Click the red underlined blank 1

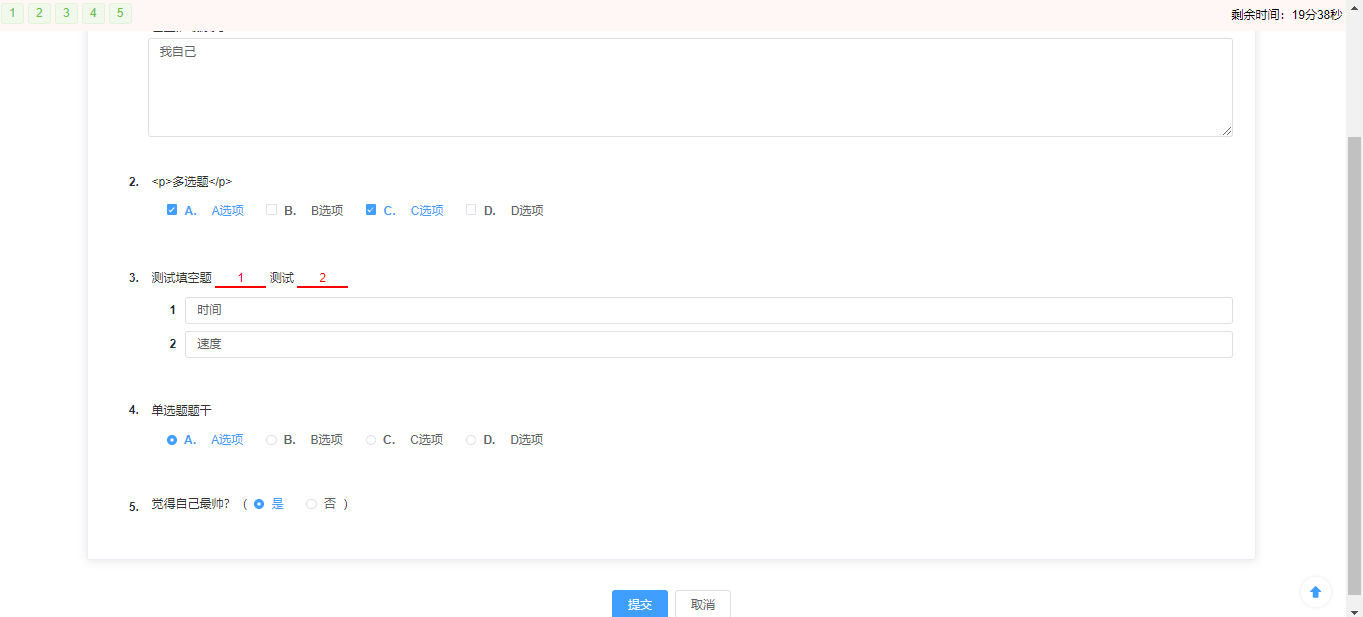[x=241, y=278]
